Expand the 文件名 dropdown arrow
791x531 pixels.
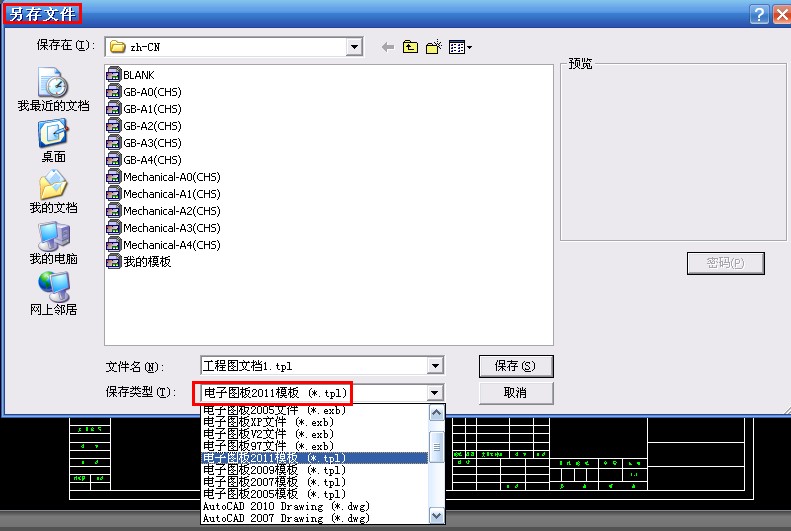434,366
